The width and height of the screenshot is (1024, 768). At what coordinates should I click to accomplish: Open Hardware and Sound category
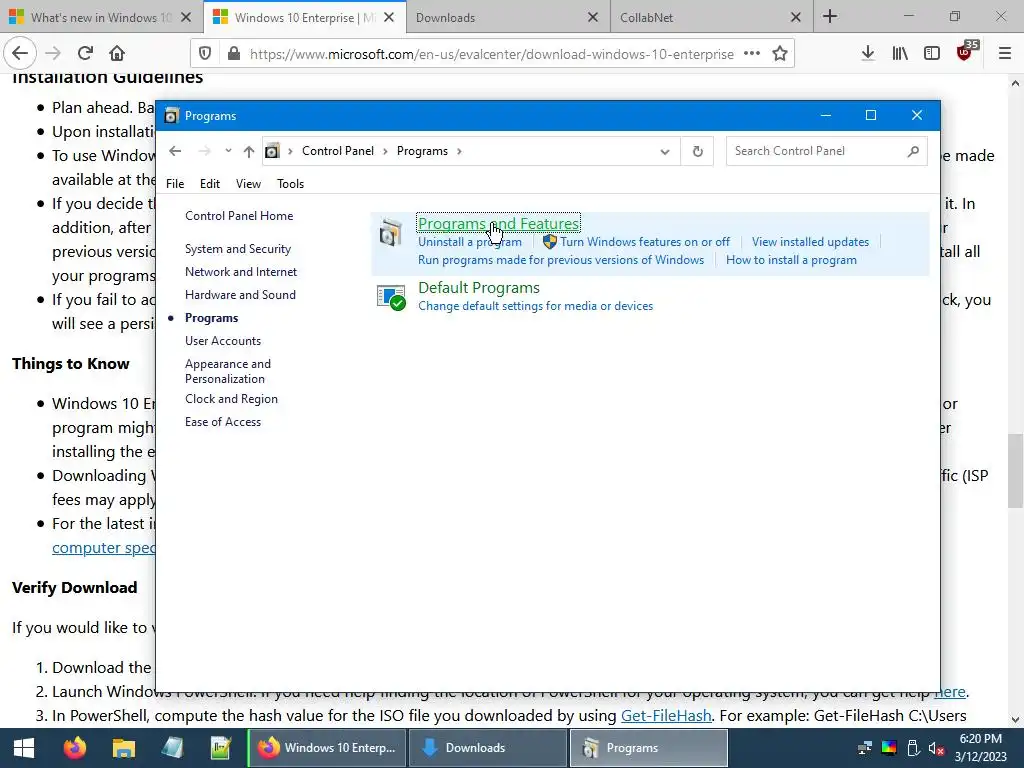[240, 295]
